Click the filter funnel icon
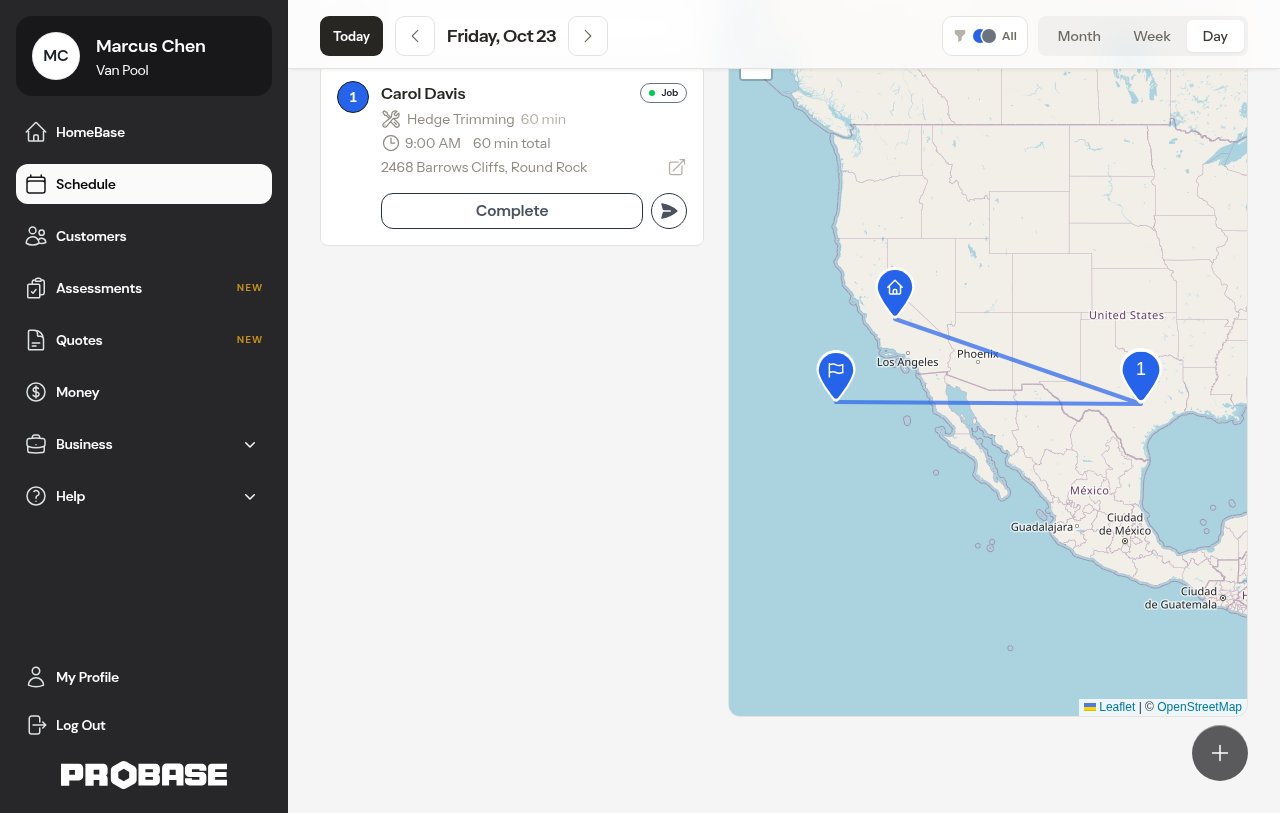This screenshot has height=813, width=1280. tap(960, 36)
